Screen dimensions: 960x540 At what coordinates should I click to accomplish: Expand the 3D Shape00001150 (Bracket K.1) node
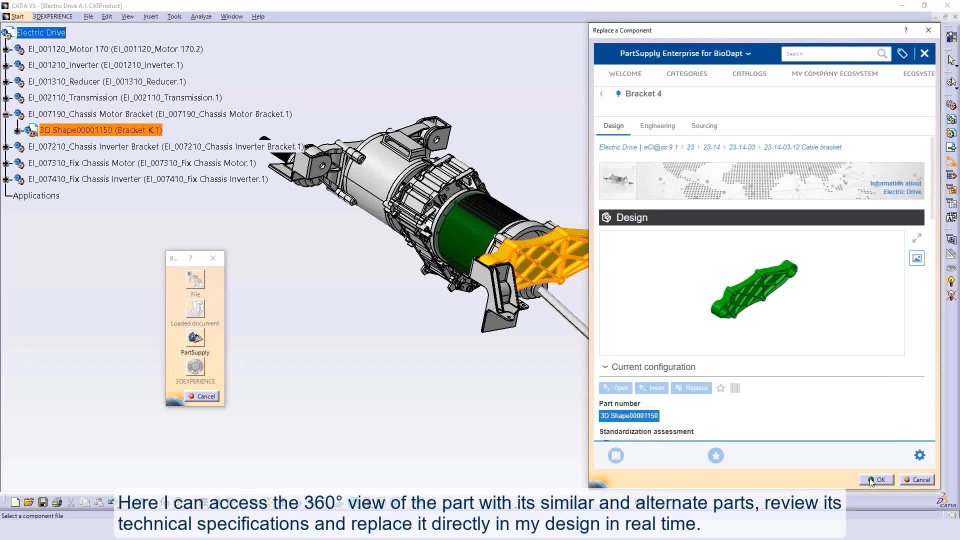[x=17, y=130]
